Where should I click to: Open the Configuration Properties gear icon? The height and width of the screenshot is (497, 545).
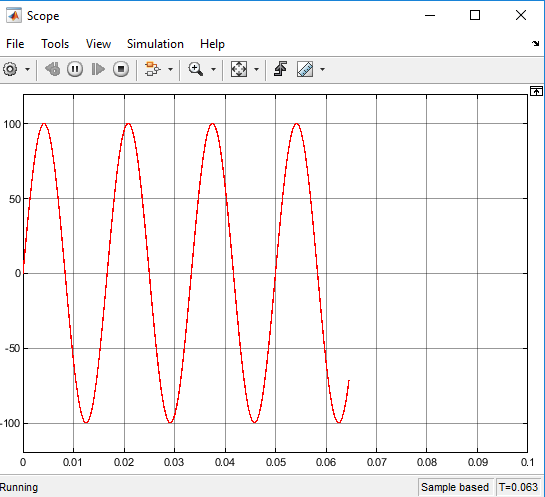coord(10,69)
